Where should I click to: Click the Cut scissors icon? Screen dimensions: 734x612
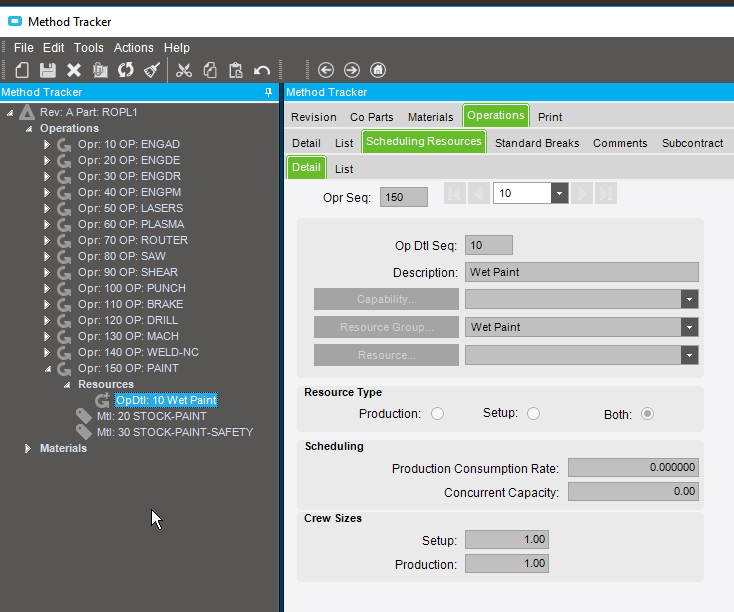point(183,70)
